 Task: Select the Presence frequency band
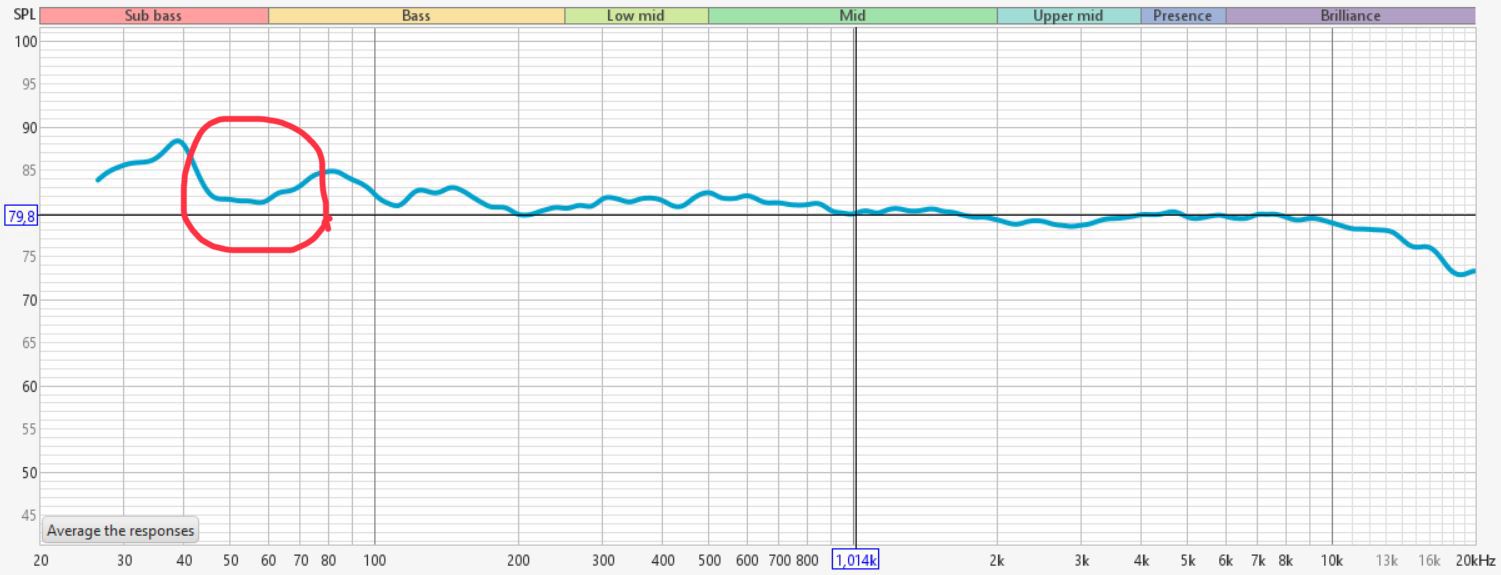pyautogui.click(x=1182, y=16)
